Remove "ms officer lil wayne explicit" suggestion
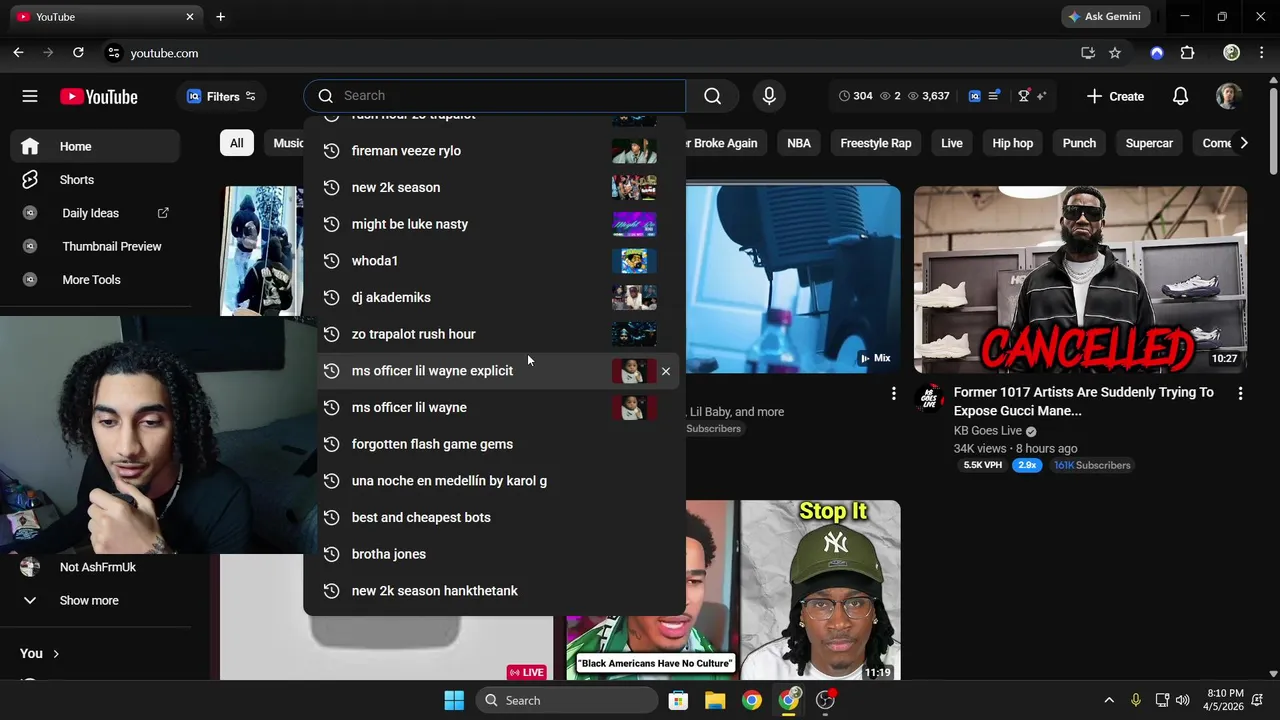1280x720 pixels. click(665, 371)
